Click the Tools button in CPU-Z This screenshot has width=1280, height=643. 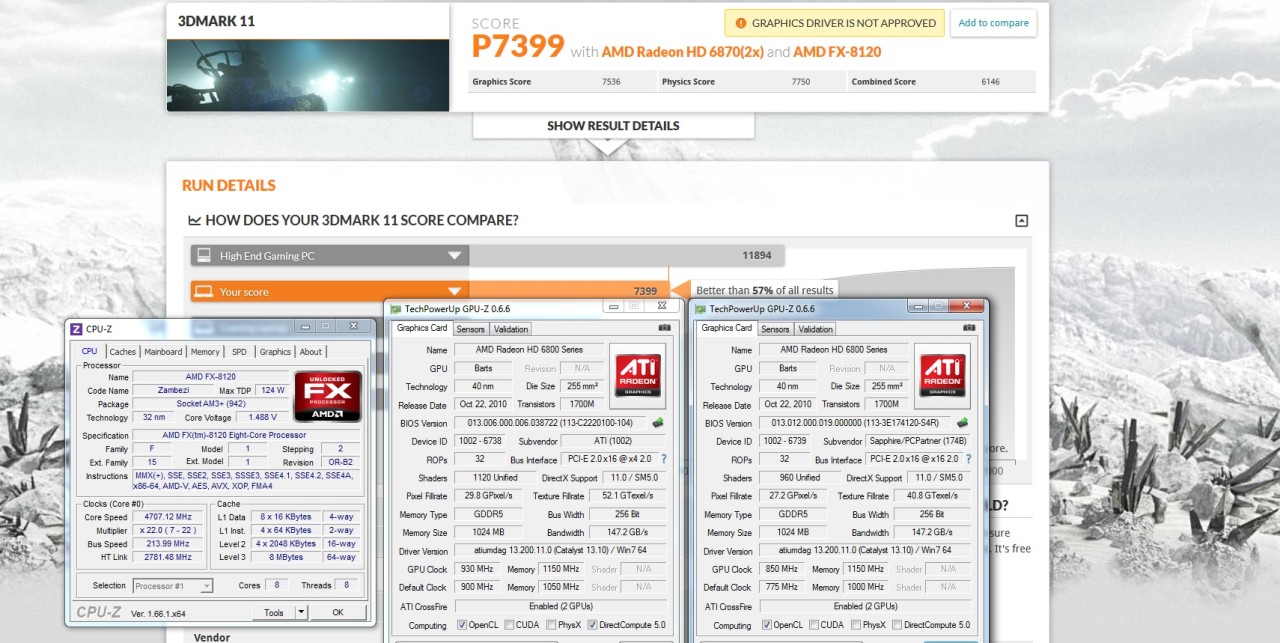274,612
